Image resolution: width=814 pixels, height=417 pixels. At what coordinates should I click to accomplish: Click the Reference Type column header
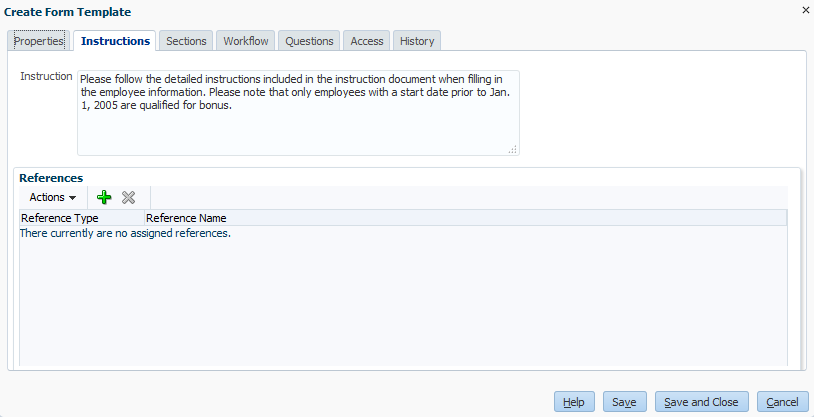coord(60,218)
